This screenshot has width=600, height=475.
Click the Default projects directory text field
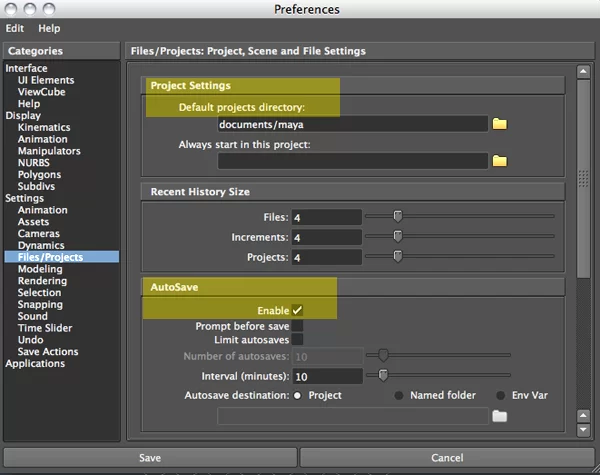[x=352, y=124]
